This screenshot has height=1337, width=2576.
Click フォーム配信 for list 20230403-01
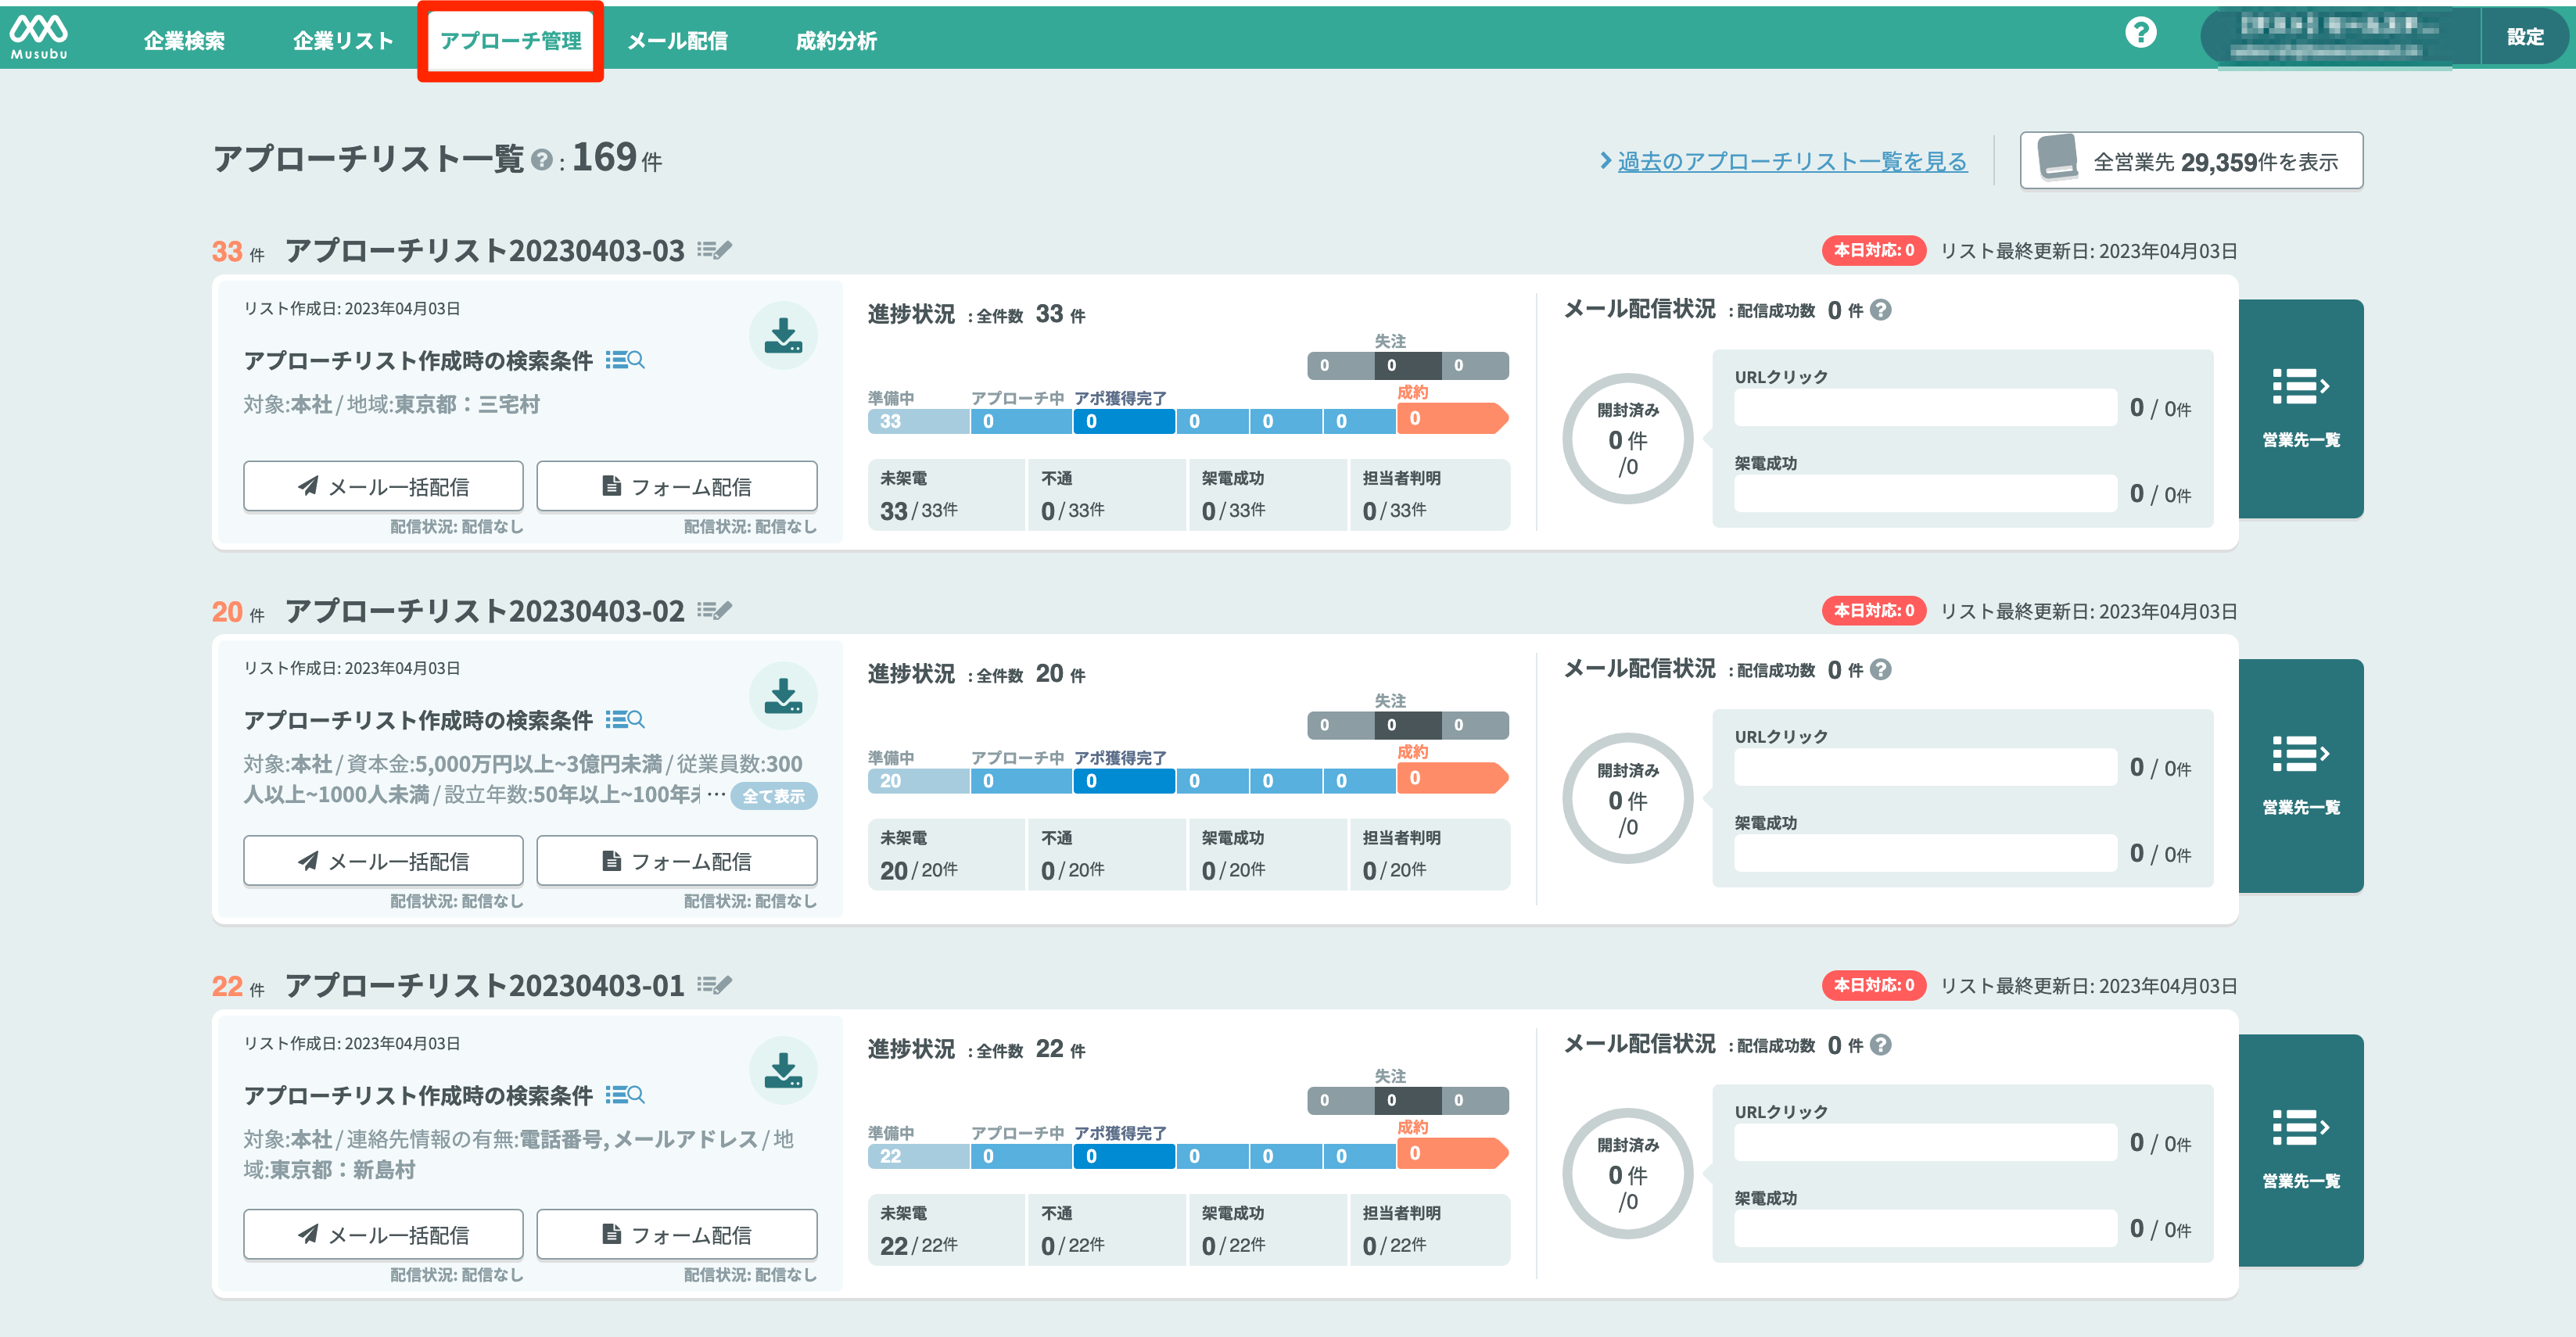(x=677, y=1234)
